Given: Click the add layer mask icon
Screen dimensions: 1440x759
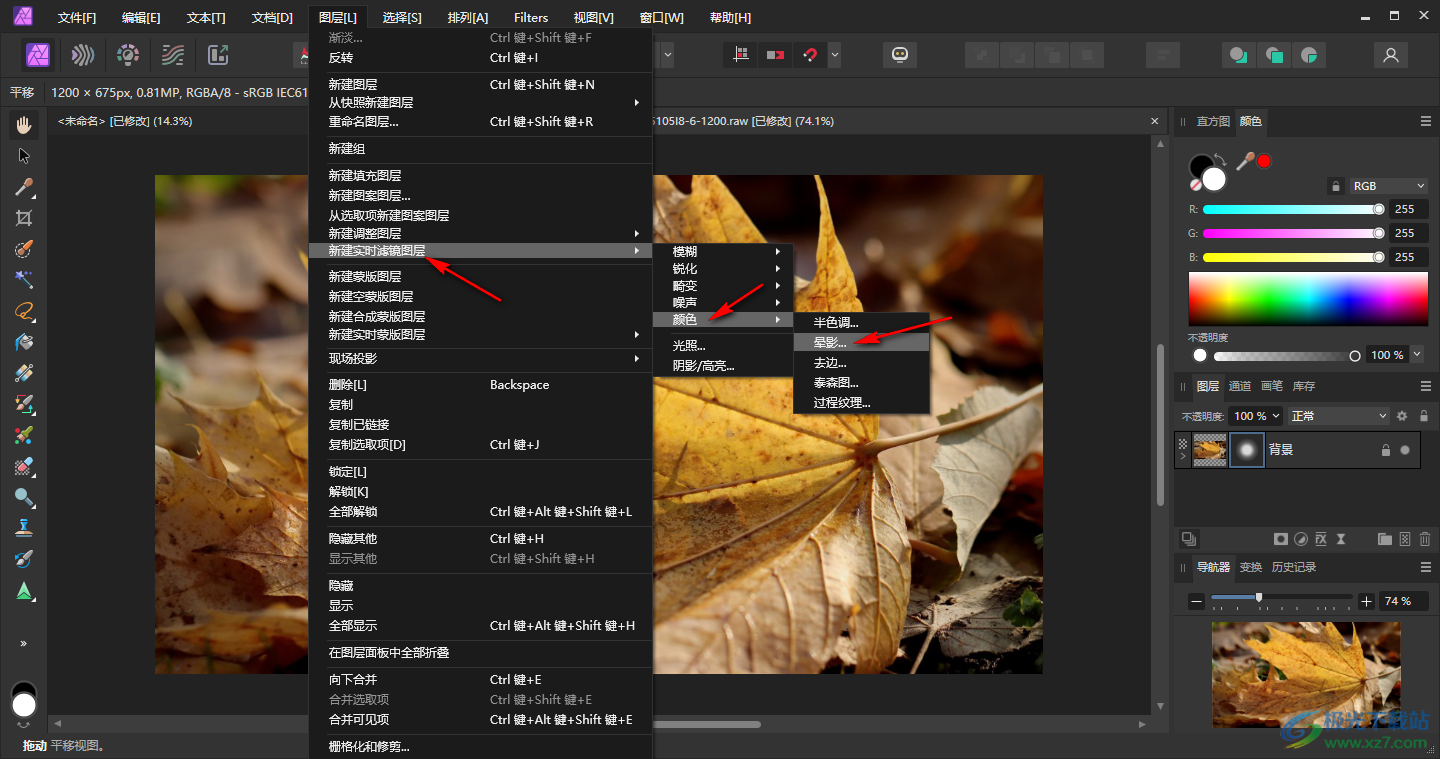Looking at the screenshot, I should point(1280,539).
